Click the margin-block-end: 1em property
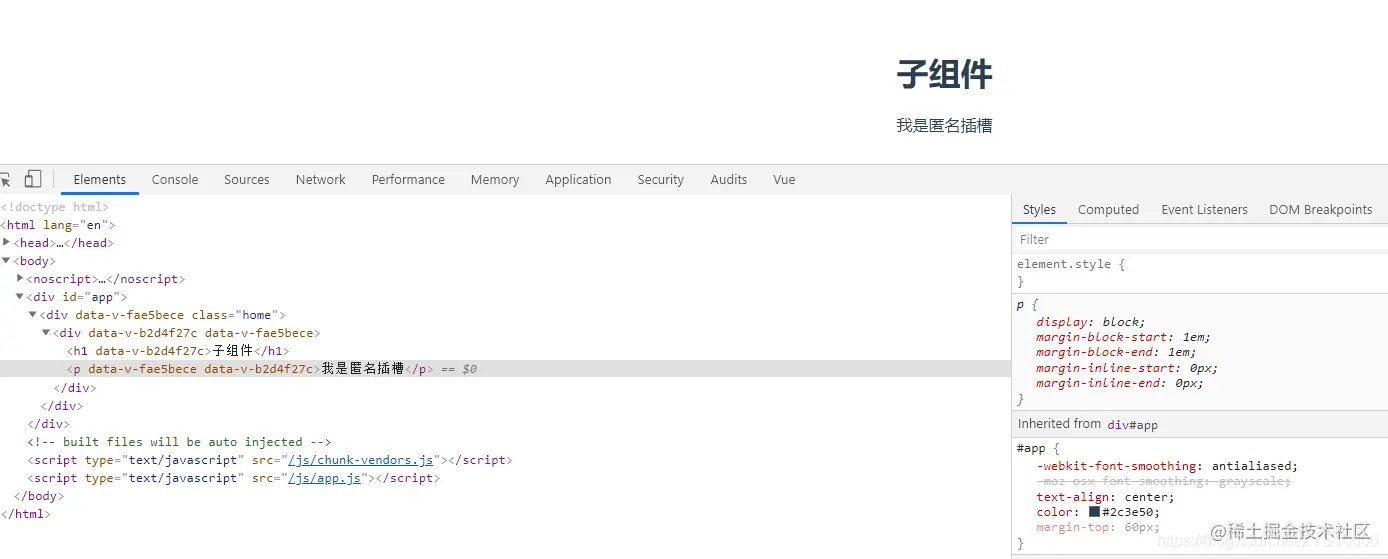Viewport: 1388px width, 559px height. click(x=1116, y=352)
